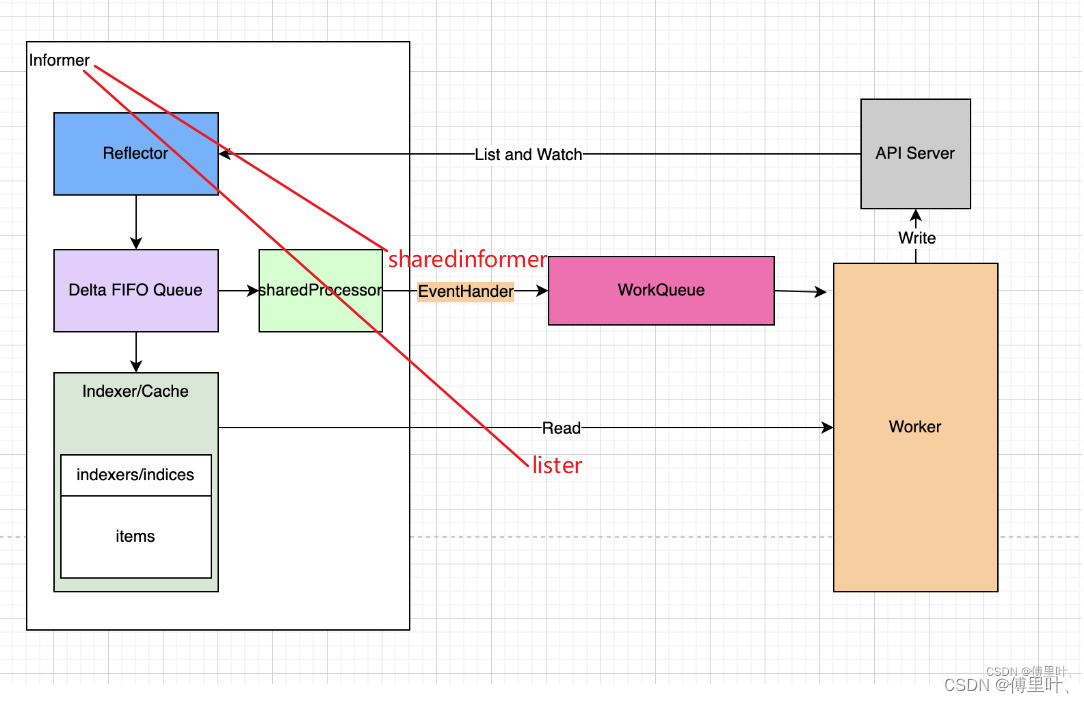This screenshot has width=1084, height=703.
Task: Click the API Server box
Action: (915, 153)
